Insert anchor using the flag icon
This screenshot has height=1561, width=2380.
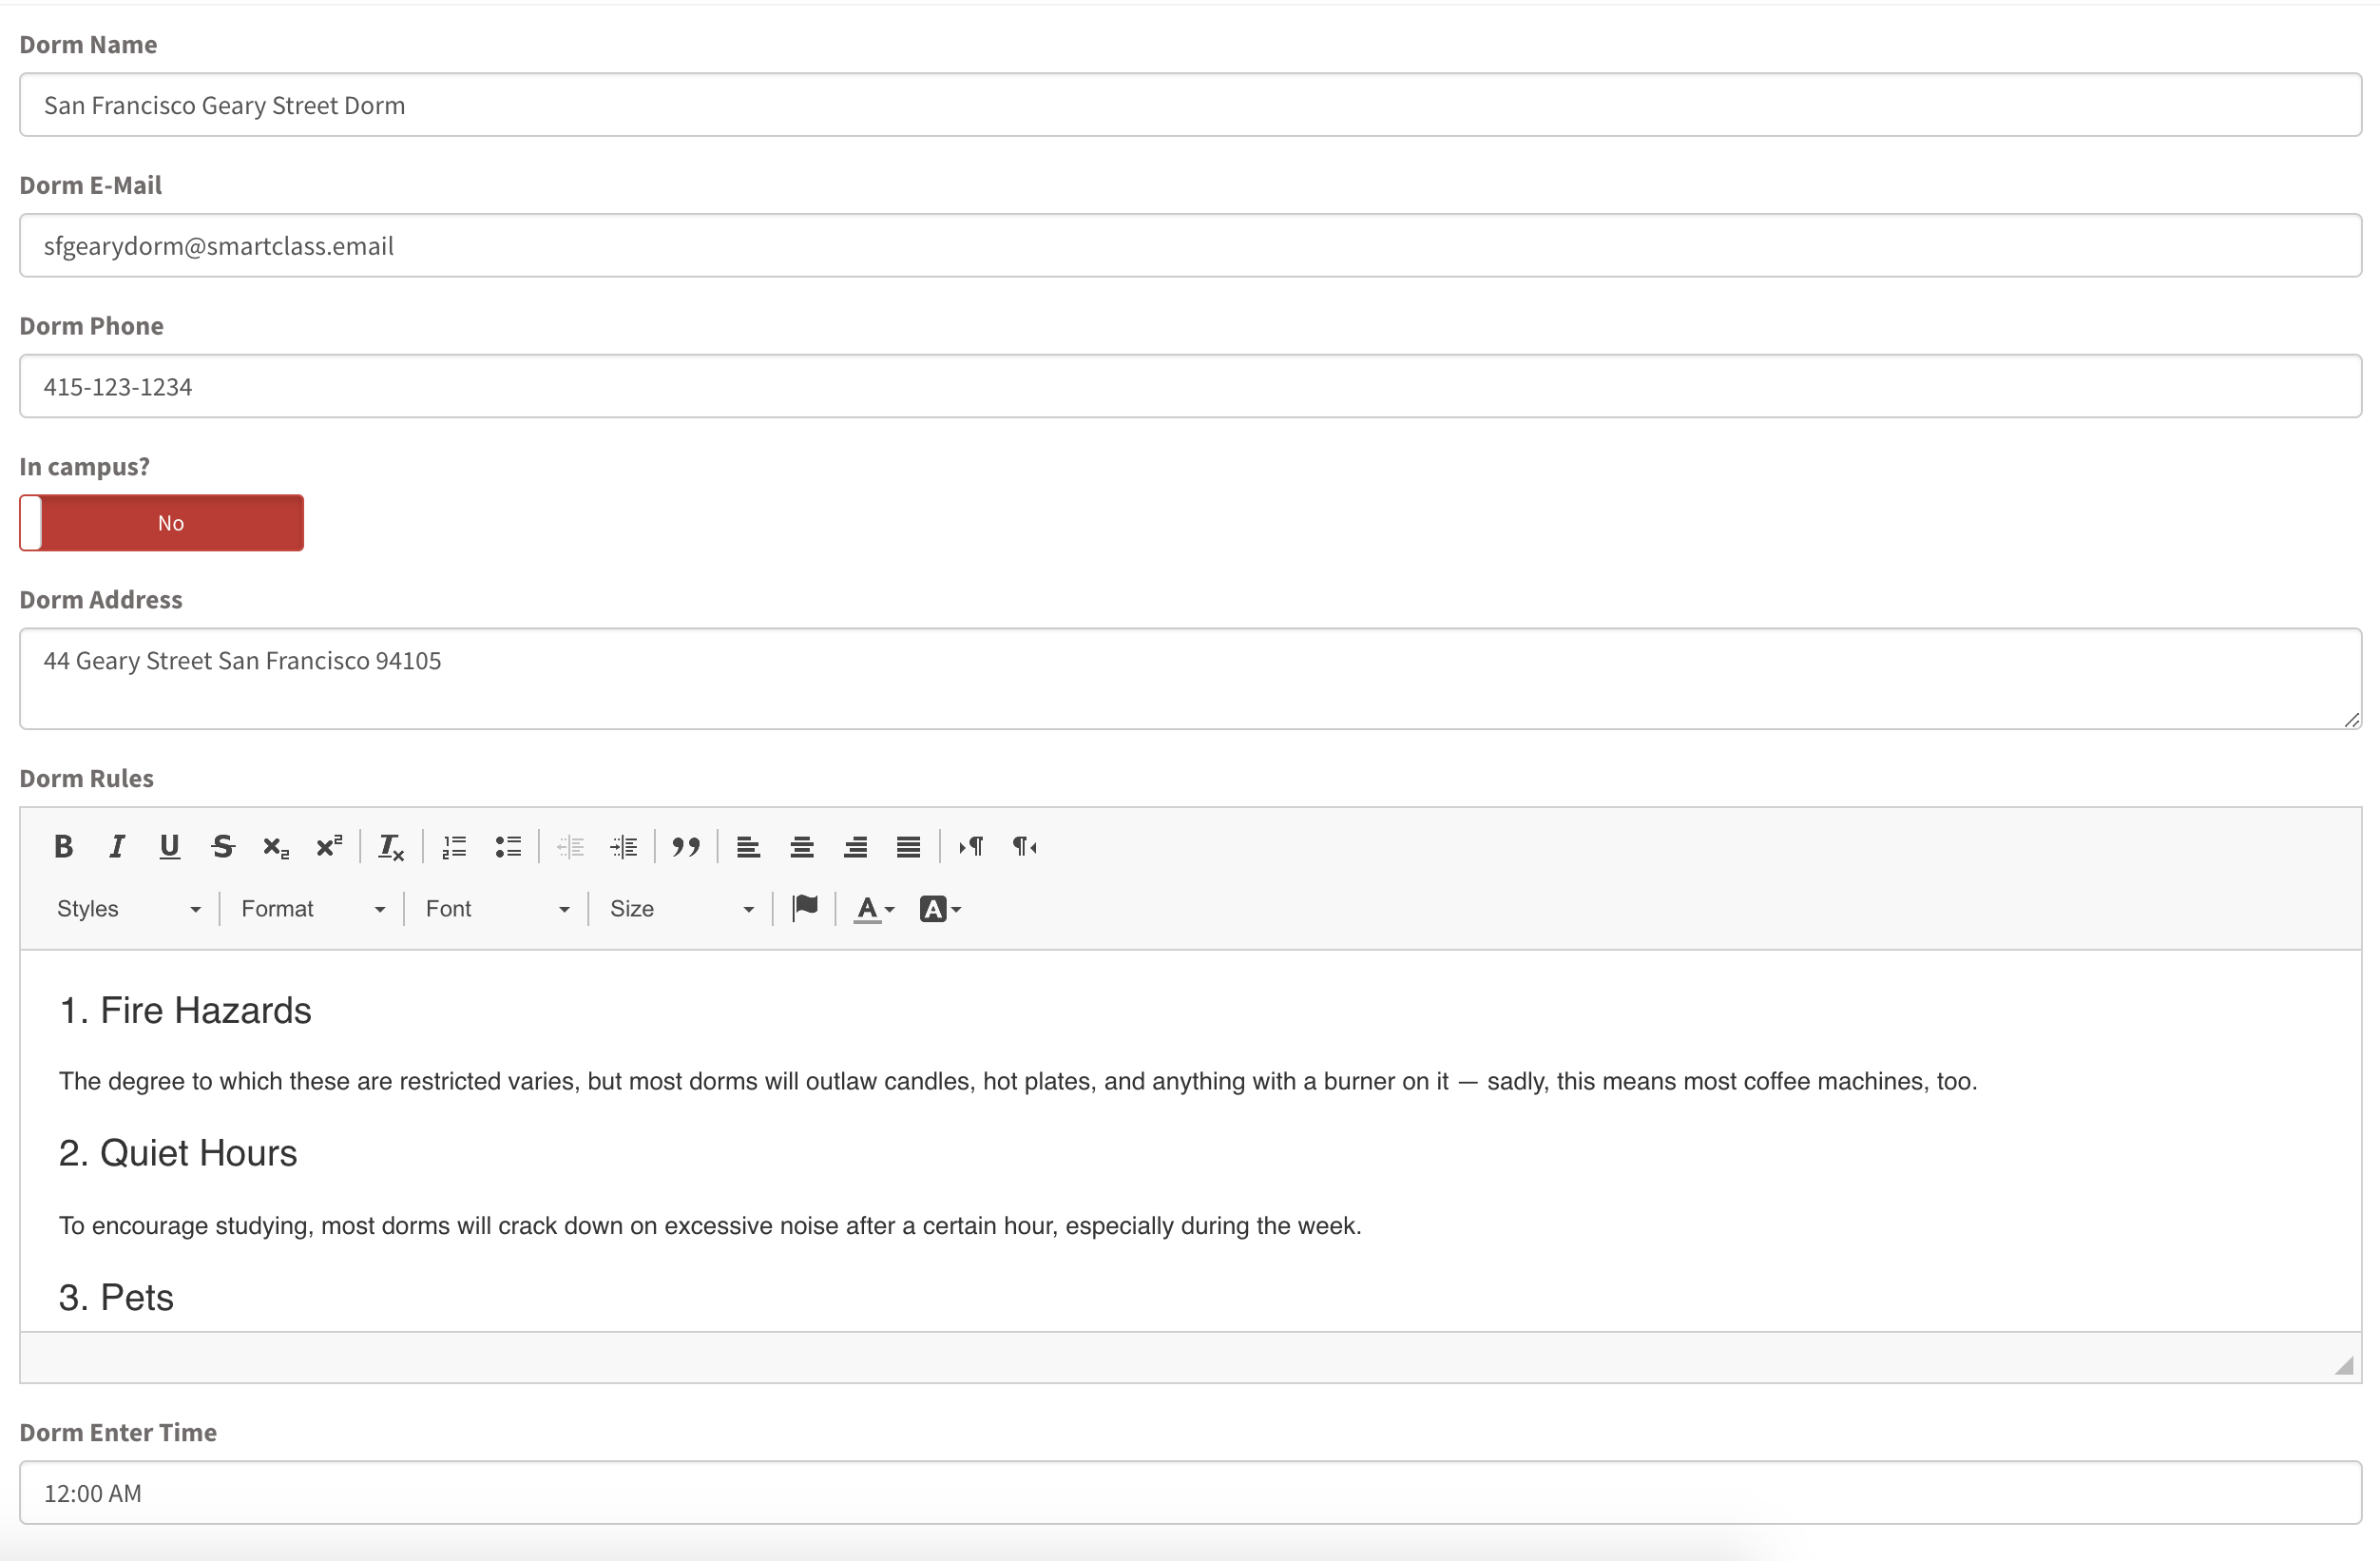(804, 908)
